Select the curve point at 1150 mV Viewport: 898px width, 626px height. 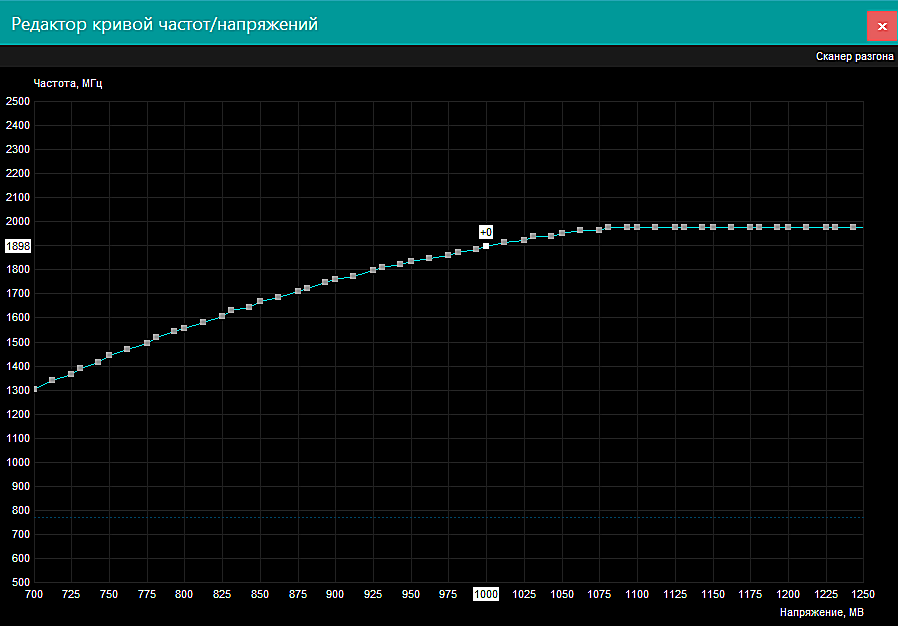click(713, 227)
